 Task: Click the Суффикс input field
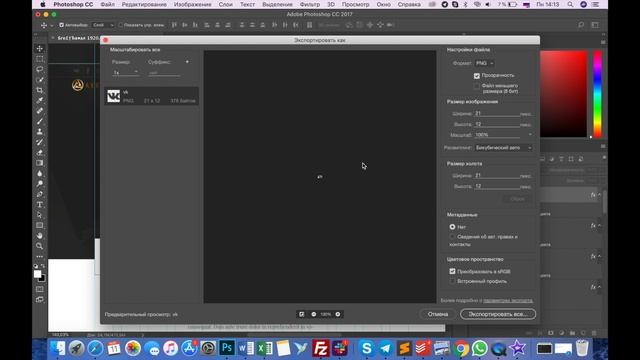pyautogui.click(x=164, y=73)
